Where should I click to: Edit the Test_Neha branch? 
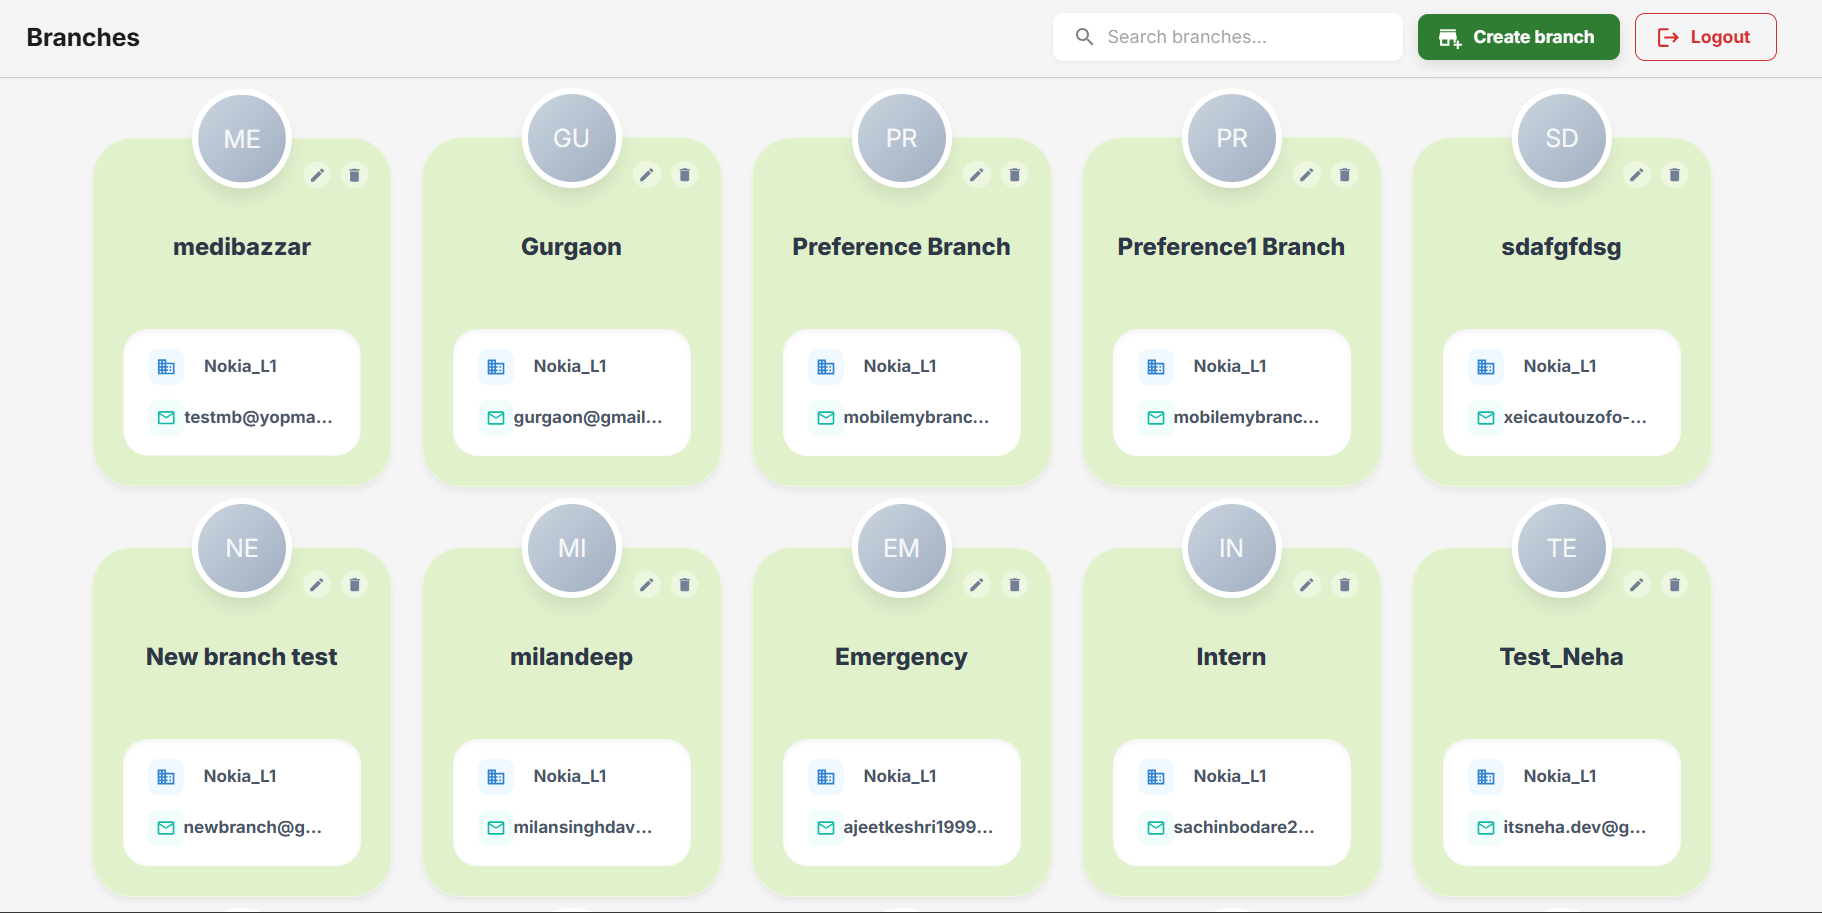pos(1637,584)
